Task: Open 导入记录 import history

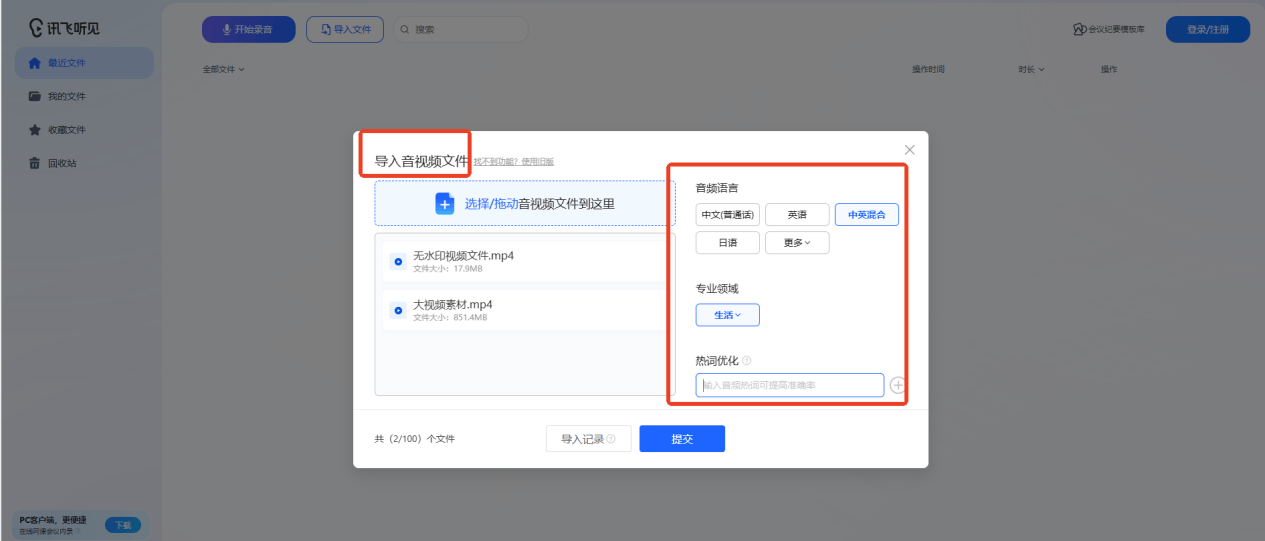Action: click(x=588, y=439)
